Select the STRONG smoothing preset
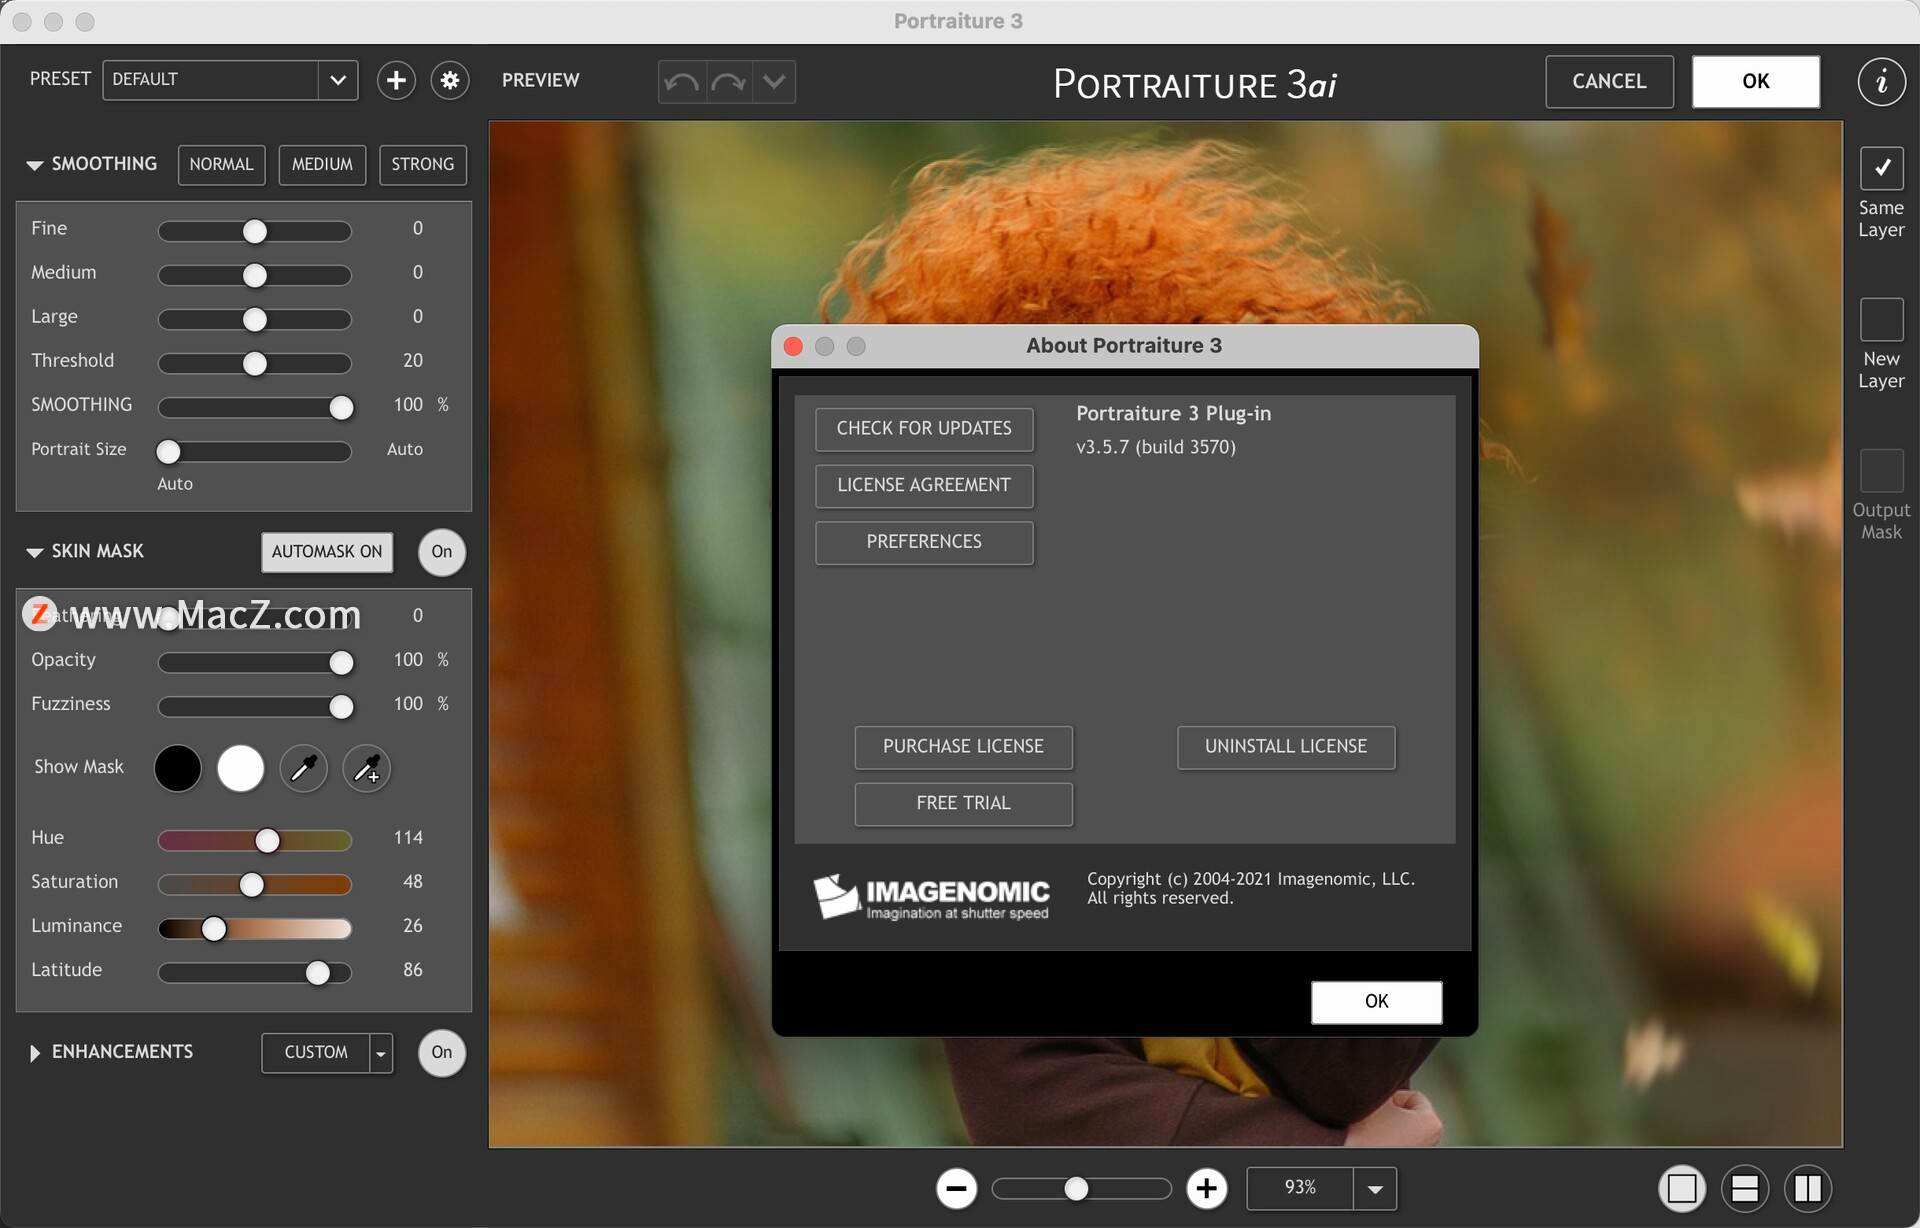The height and width of the screenshot is (1228, 1920). coord(422,165)
